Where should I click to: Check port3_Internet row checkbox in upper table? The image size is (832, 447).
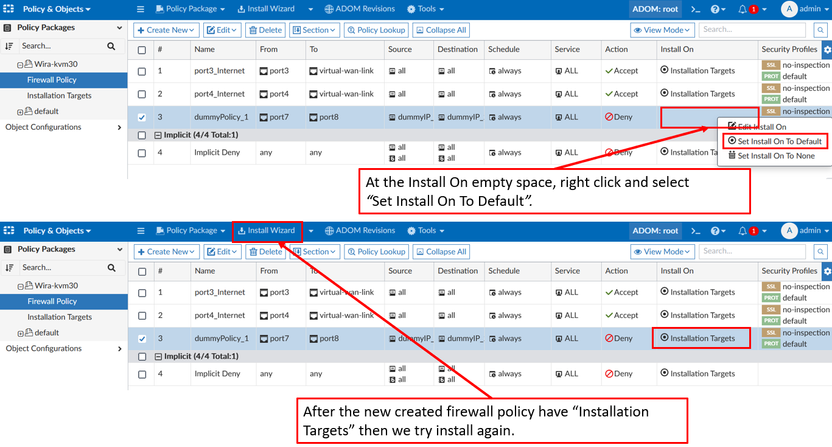pyautogui.click(x=142, y=71)
